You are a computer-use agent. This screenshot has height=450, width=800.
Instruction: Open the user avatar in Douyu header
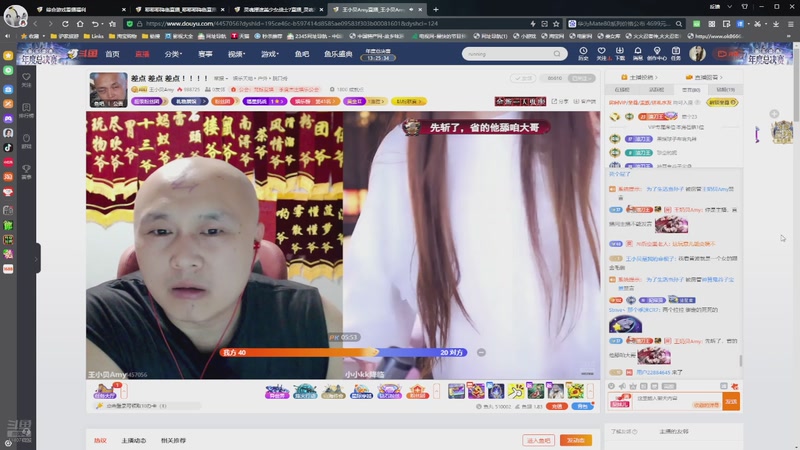point(697,54)
